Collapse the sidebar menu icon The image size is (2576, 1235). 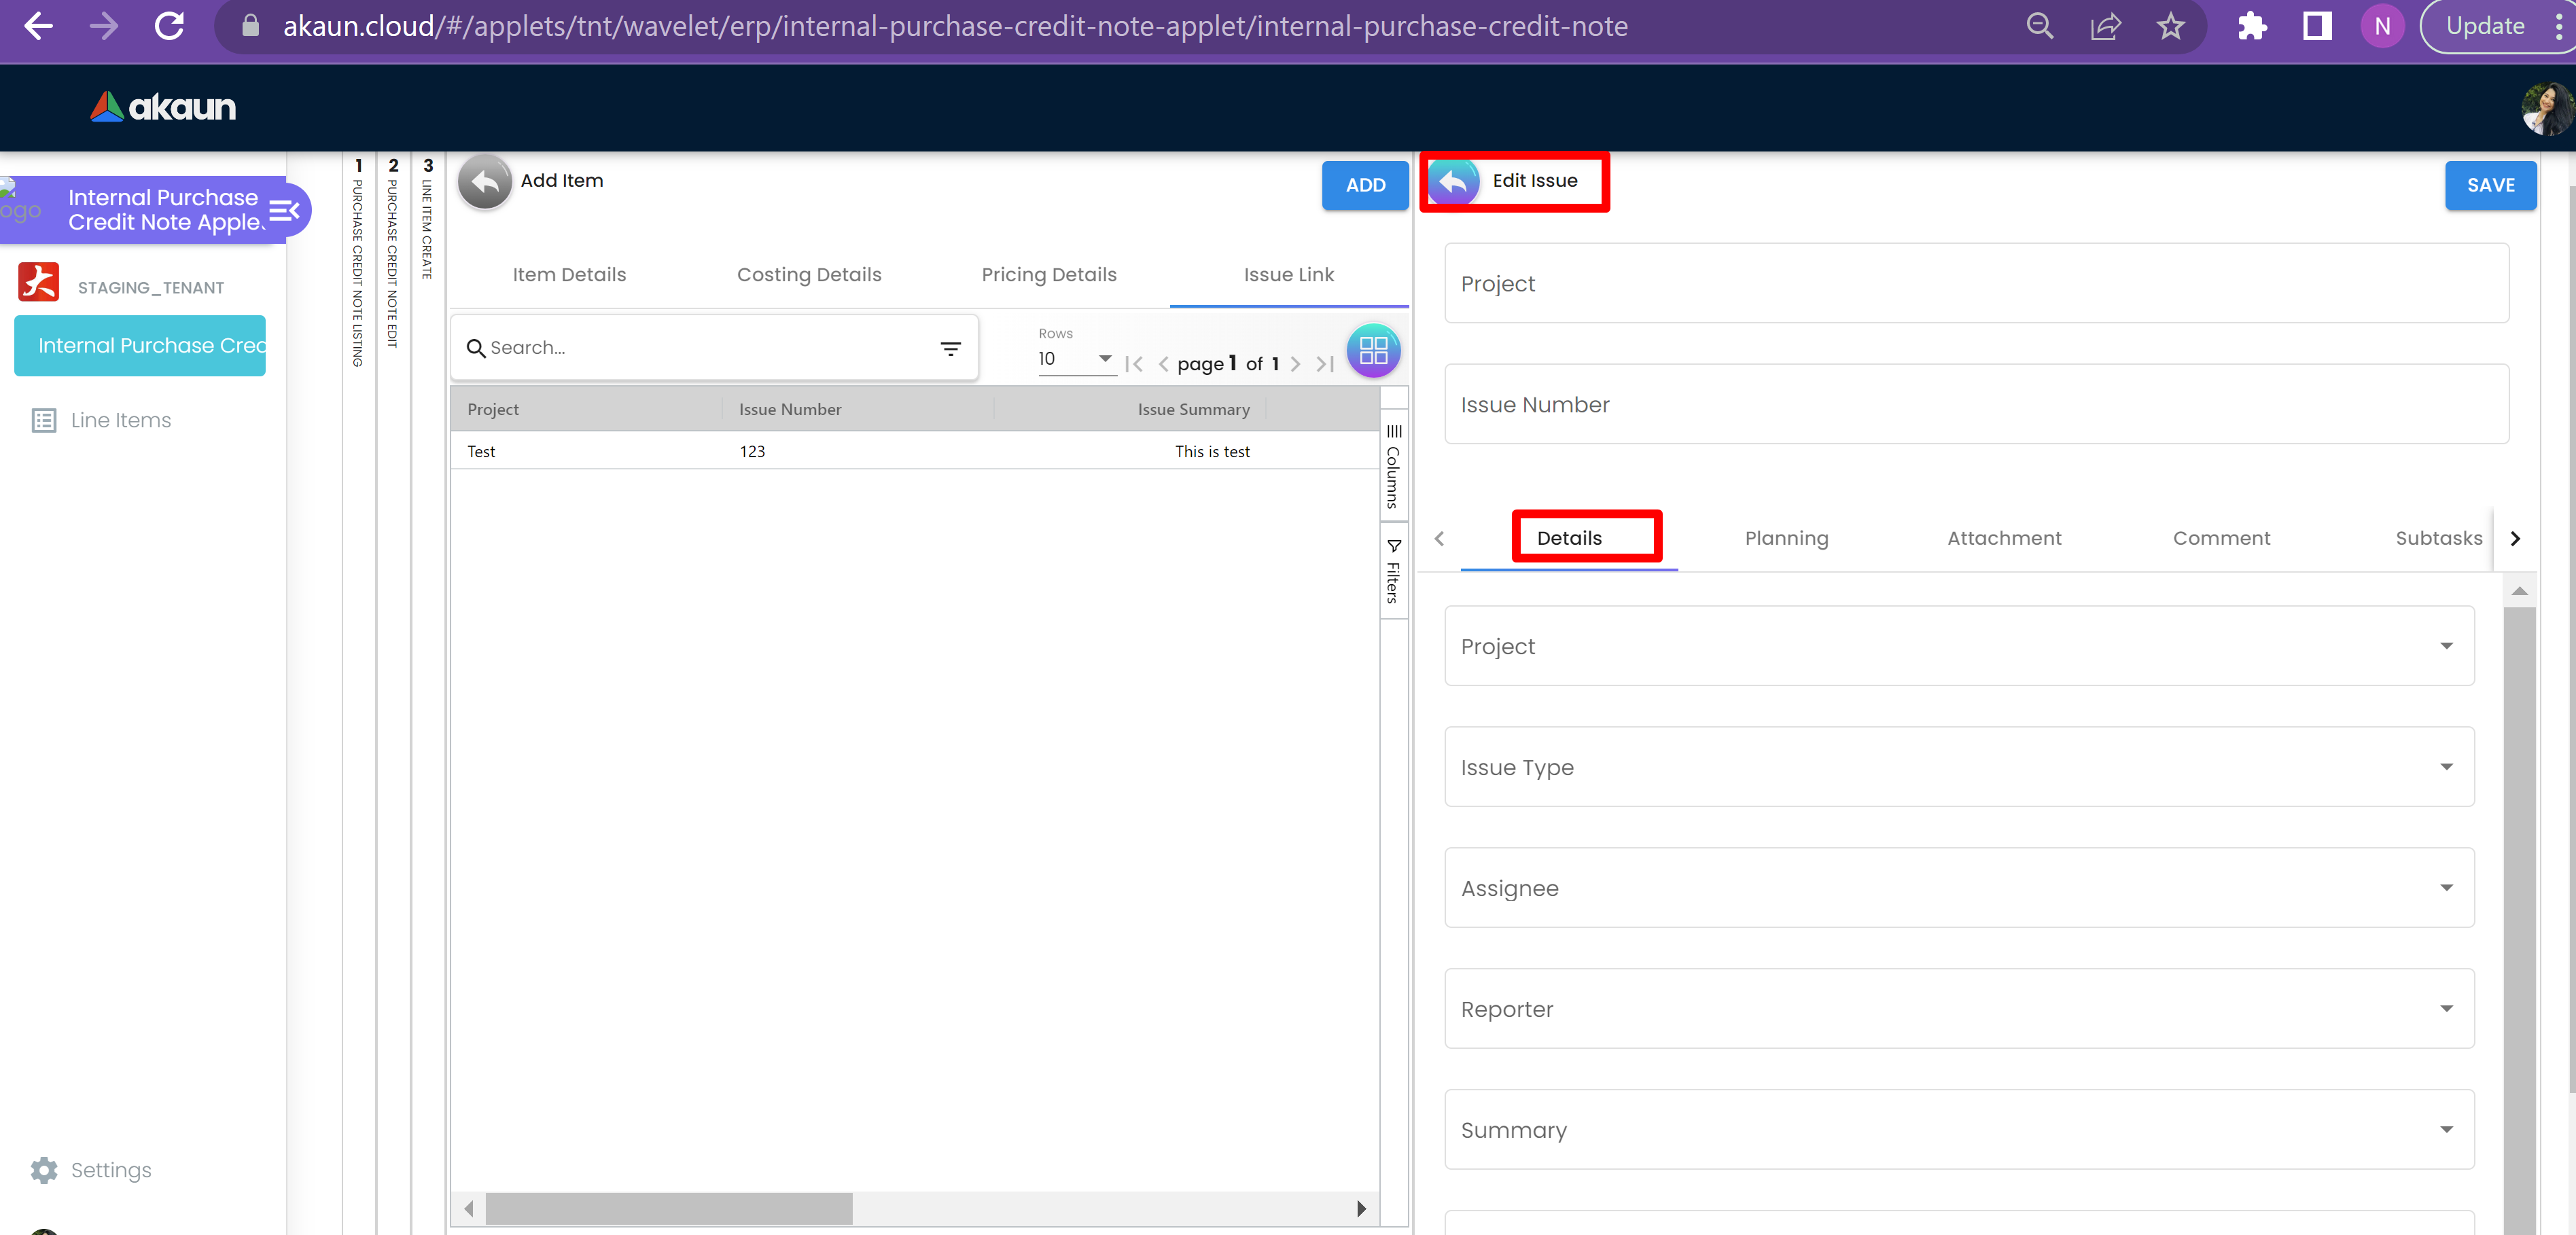284,210
